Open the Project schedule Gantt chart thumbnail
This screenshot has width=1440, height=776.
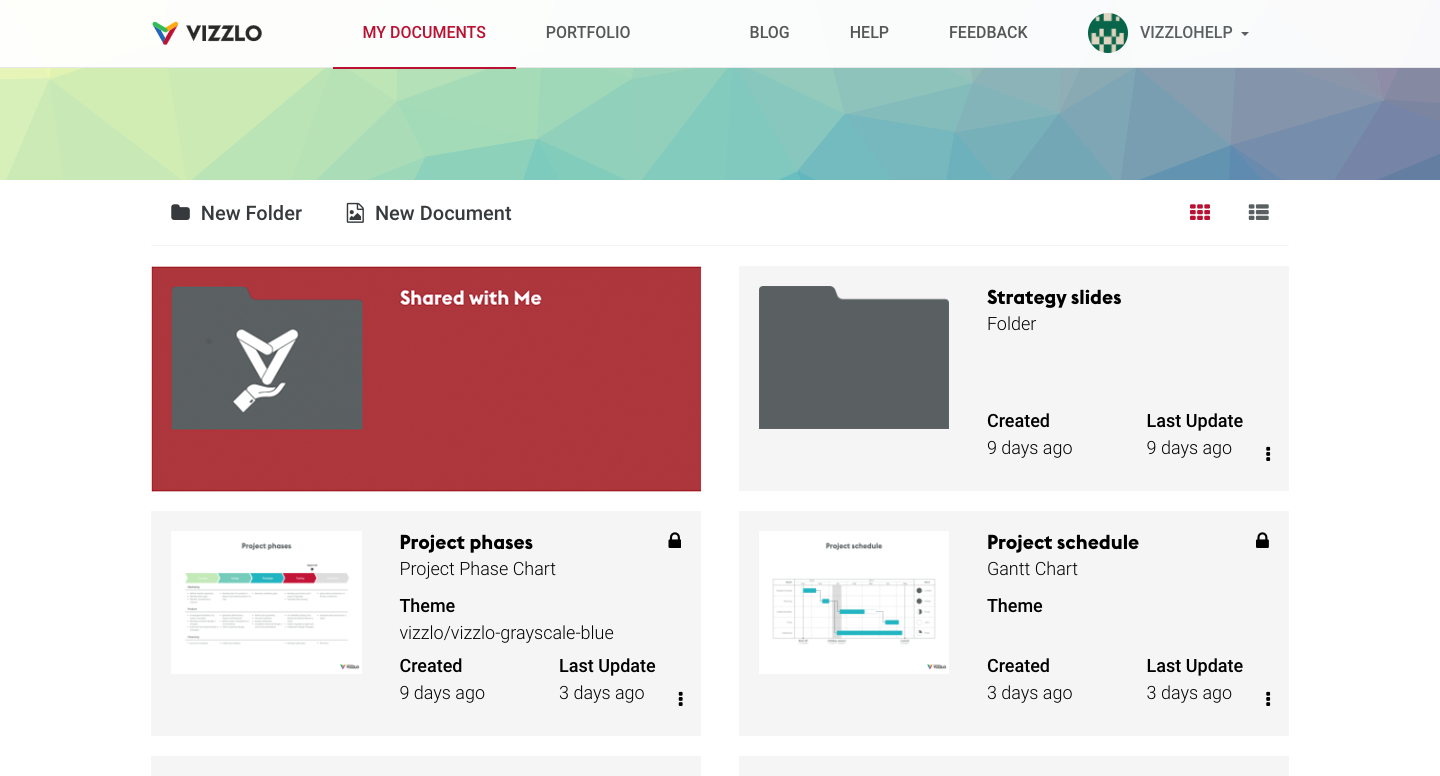coord(854,602)
